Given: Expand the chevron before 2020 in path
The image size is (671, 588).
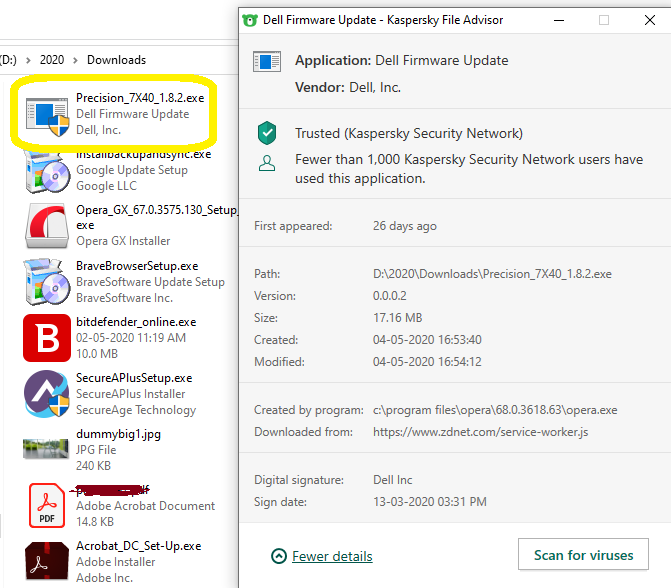Looking at the screenshot, I should 28,60.
